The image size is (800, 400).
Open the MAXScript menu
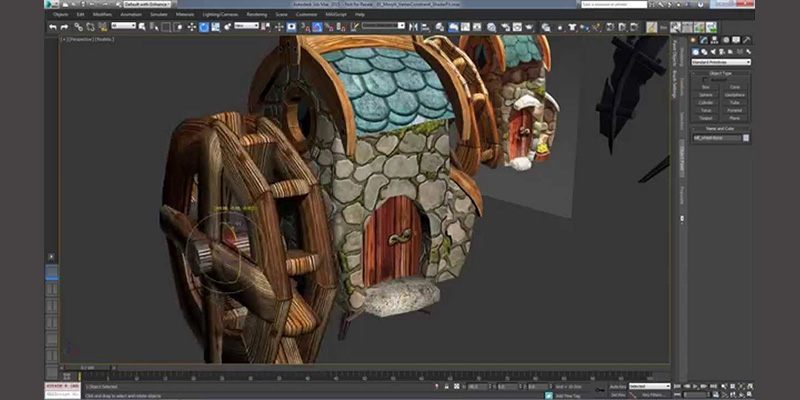[336, 14]
